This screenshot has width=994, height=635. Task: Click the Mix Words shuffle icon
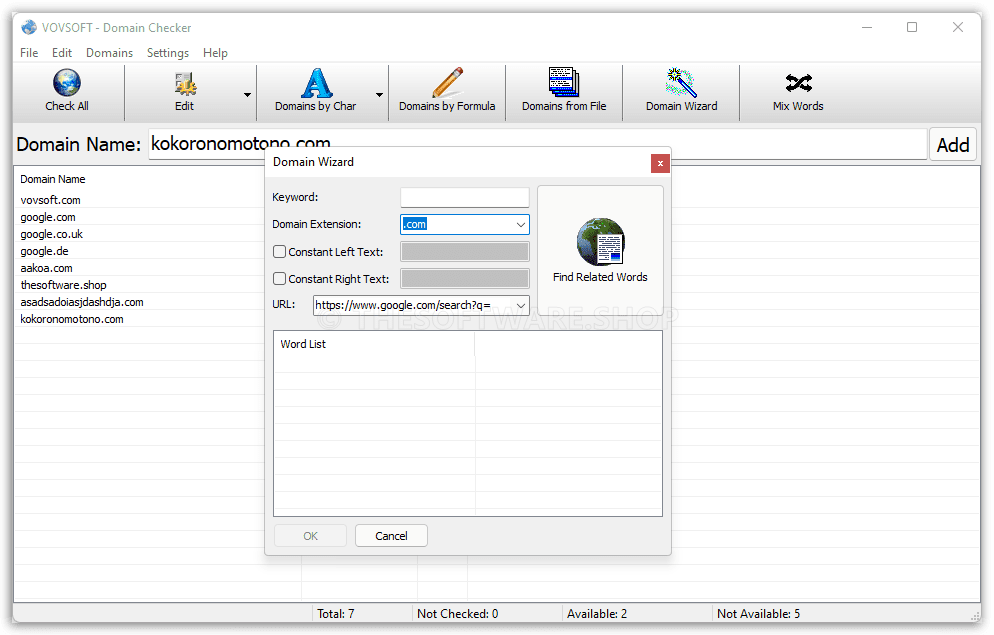(798, 83)
